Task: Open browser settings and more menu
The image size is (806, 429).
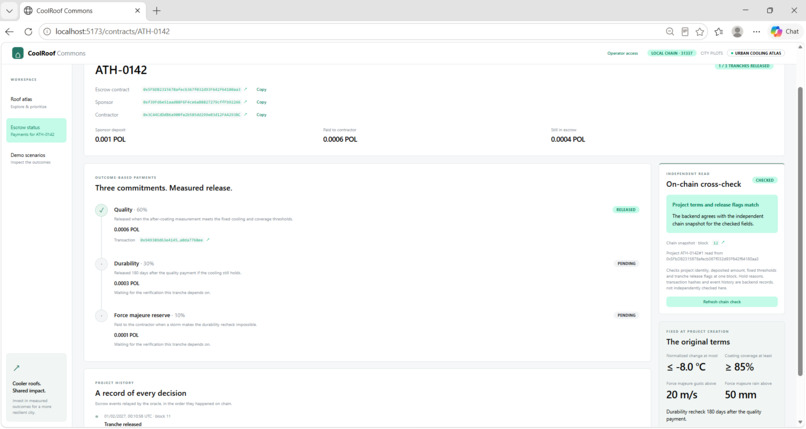Action: click(756, 31)
